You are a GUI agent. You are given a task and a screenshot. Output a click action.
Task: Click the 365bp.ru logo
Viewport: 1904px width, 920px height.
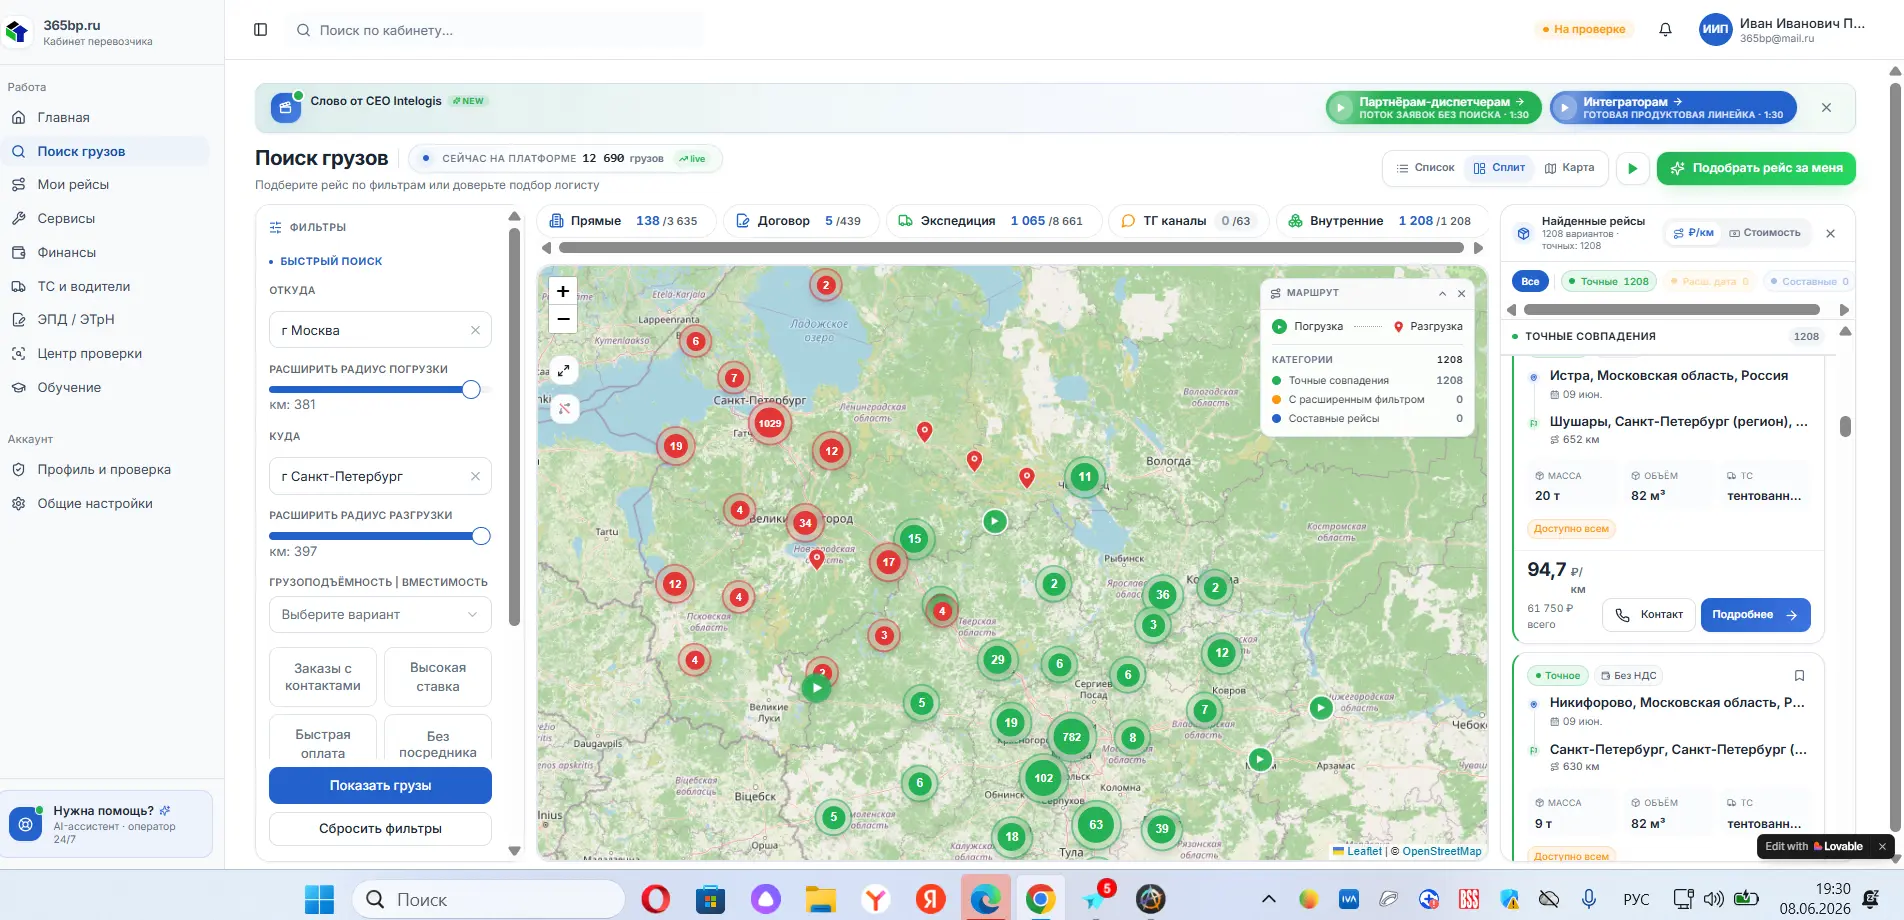click(x=17, y=32)
